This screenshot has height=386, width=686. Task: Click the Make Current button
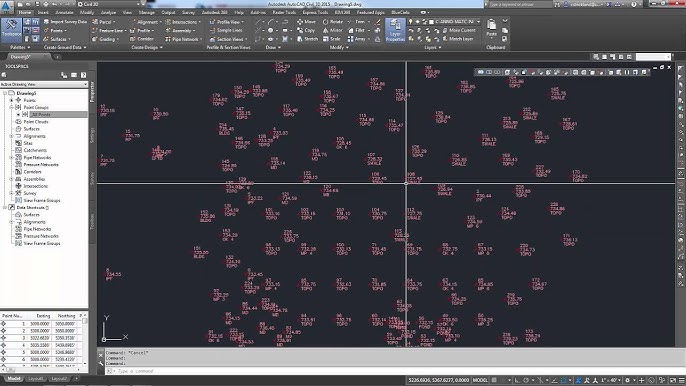[x=459, y=30]
